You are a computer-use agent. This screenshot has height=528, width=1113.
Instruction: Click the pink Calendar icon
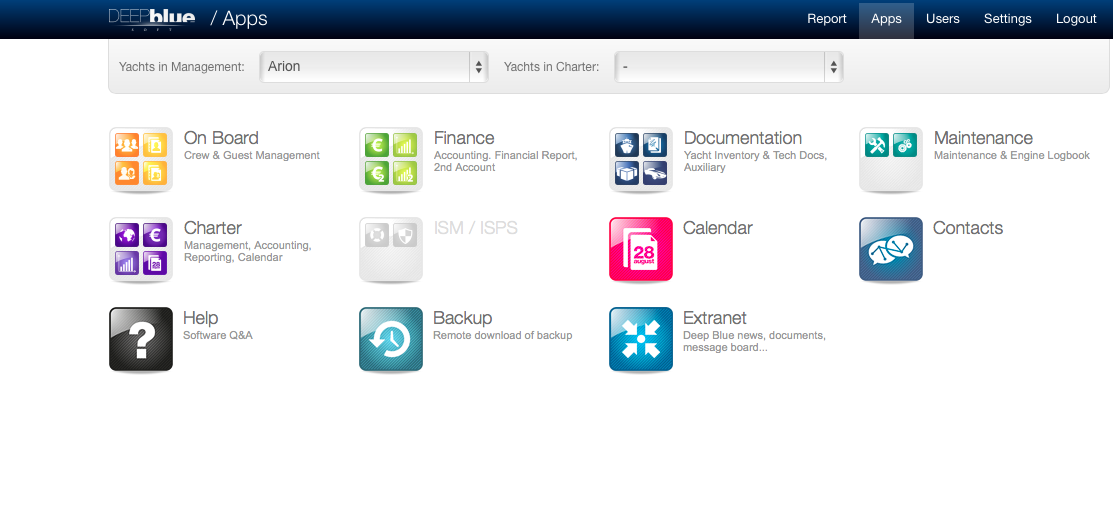[640, 249]
